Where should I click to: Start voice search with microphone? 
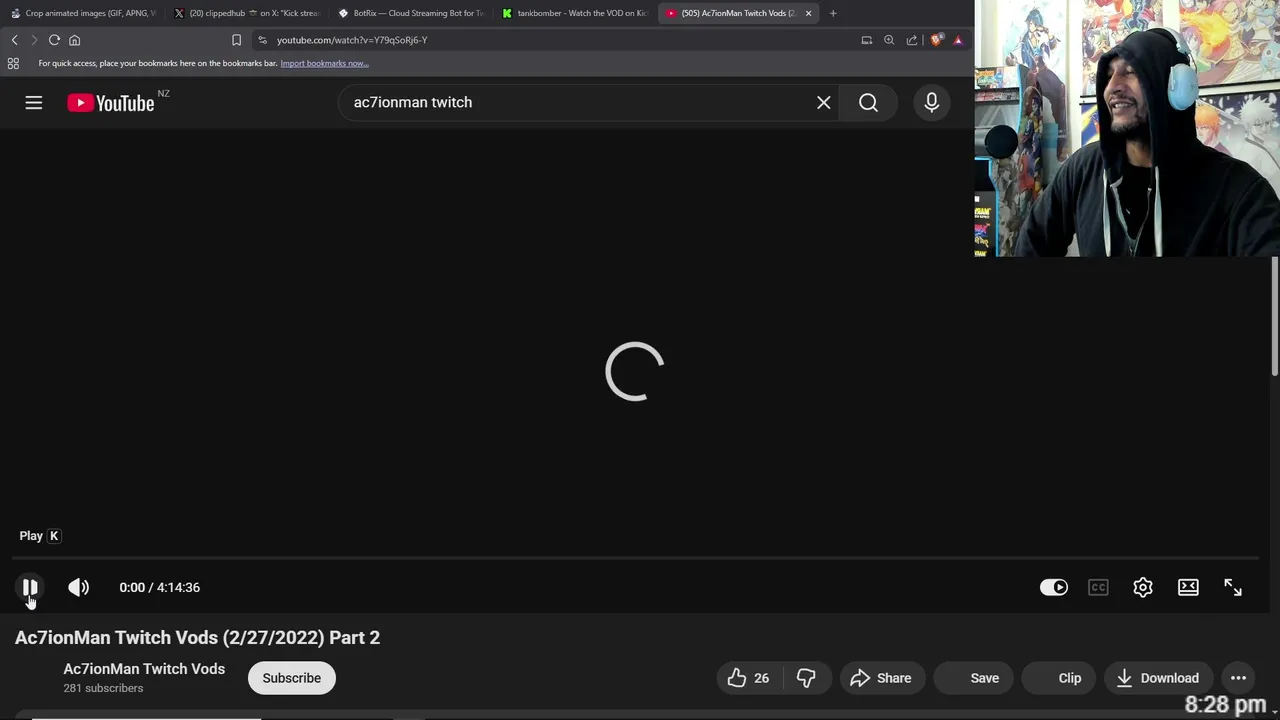coord(932,102)
